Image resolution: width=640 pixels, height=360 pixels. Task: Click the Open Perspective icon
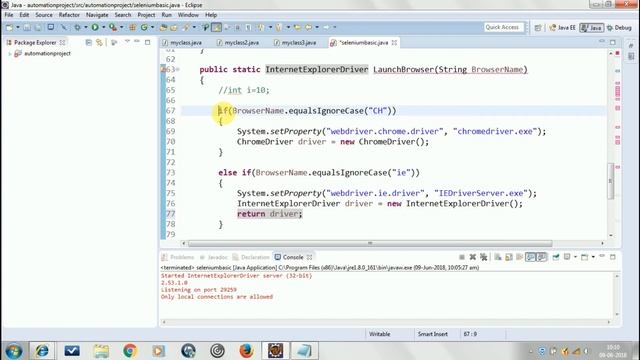(x=538, y=27)
